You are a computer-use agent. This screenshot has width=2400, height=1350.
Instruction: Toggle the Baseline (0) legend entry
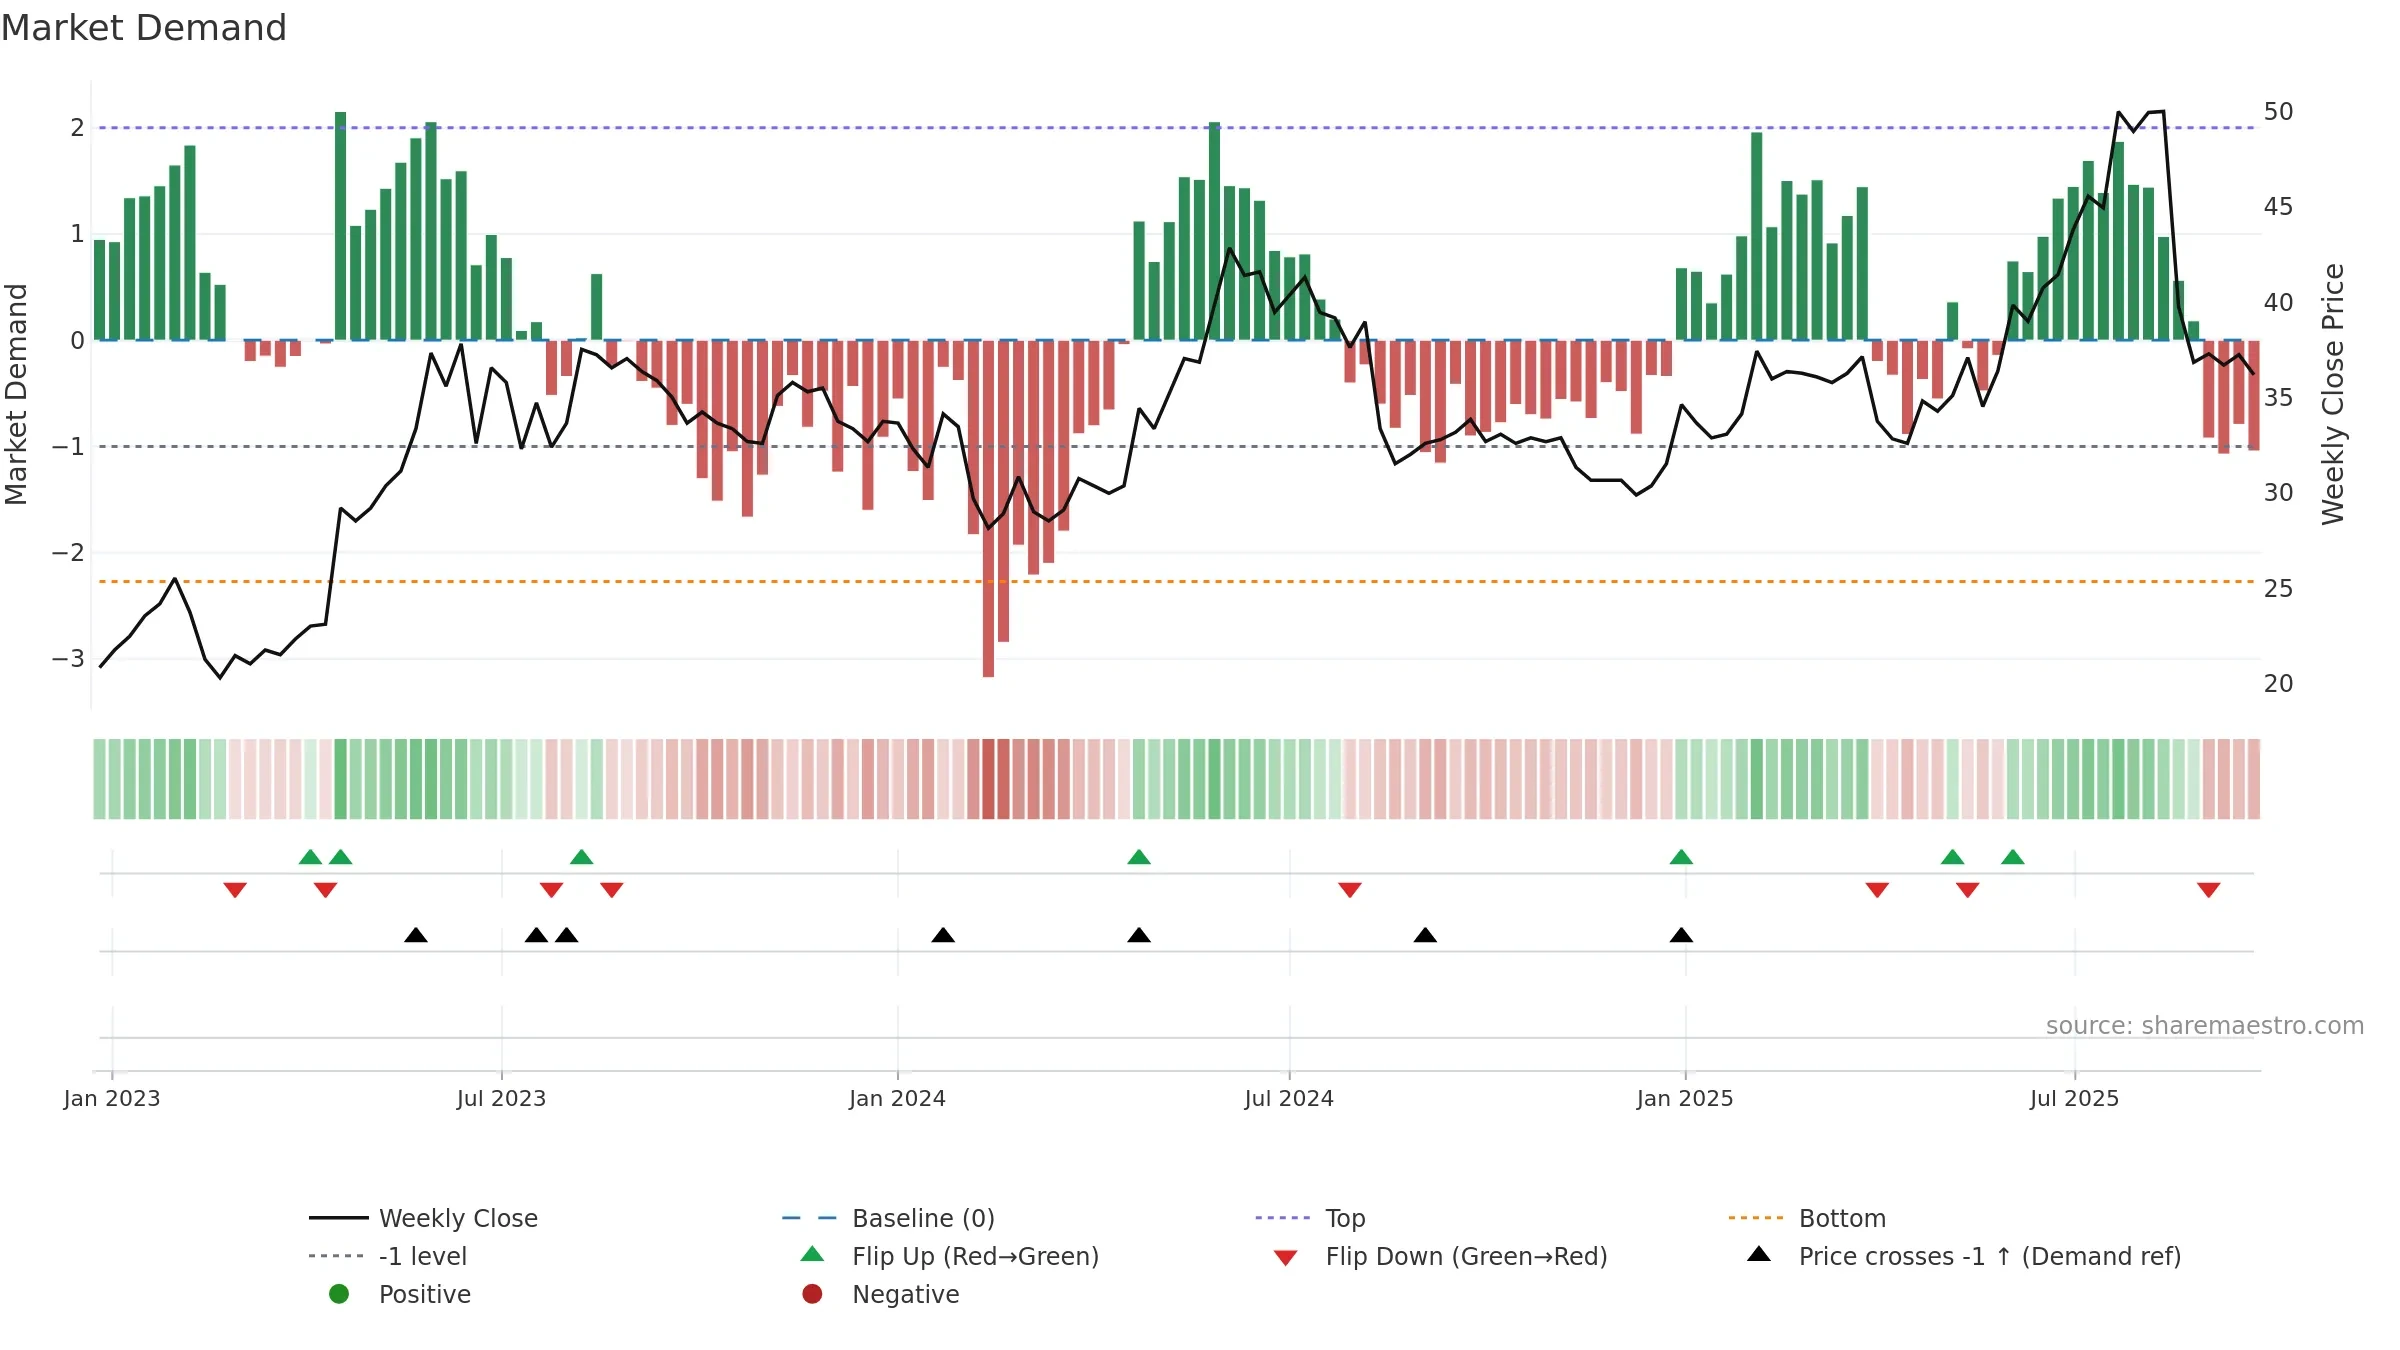888,1218
